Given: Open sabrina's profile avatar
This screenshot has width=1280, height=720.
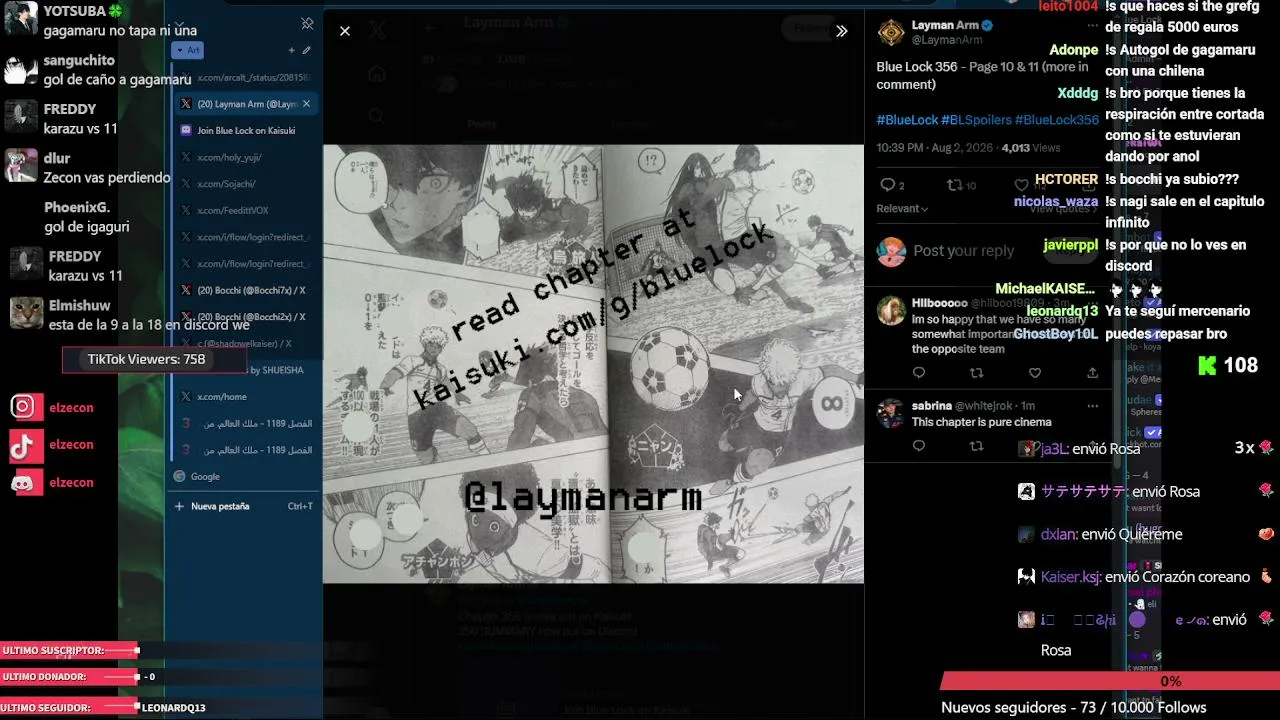Looking at the screenshot, I should (x=891, y=413).
